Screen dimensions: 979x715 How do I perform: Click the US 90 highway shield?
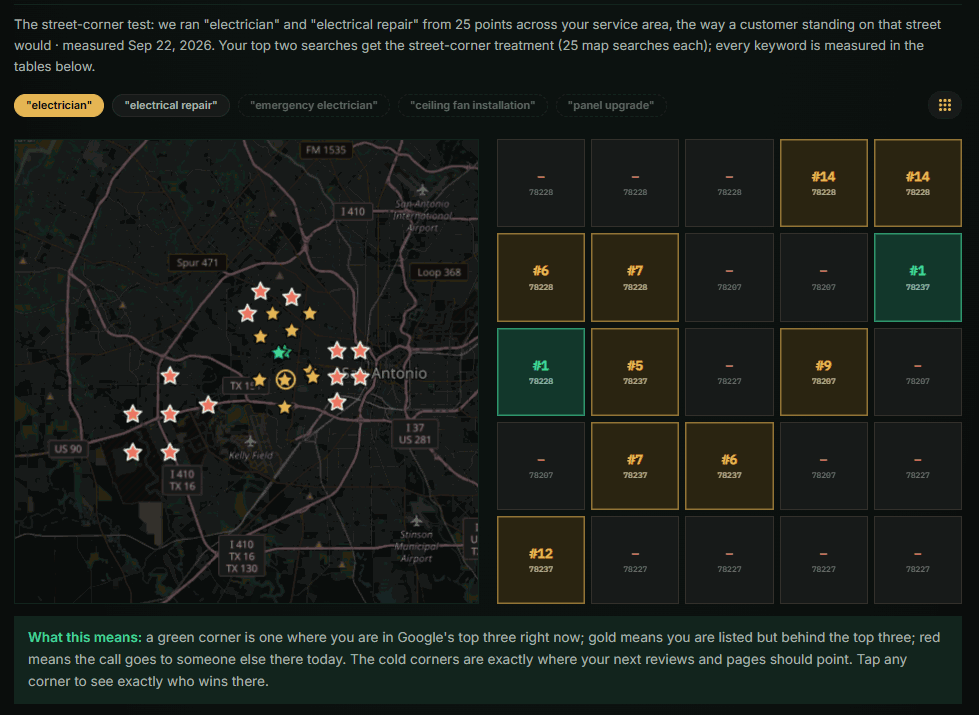pyautogui.click(x=68, y=448)
